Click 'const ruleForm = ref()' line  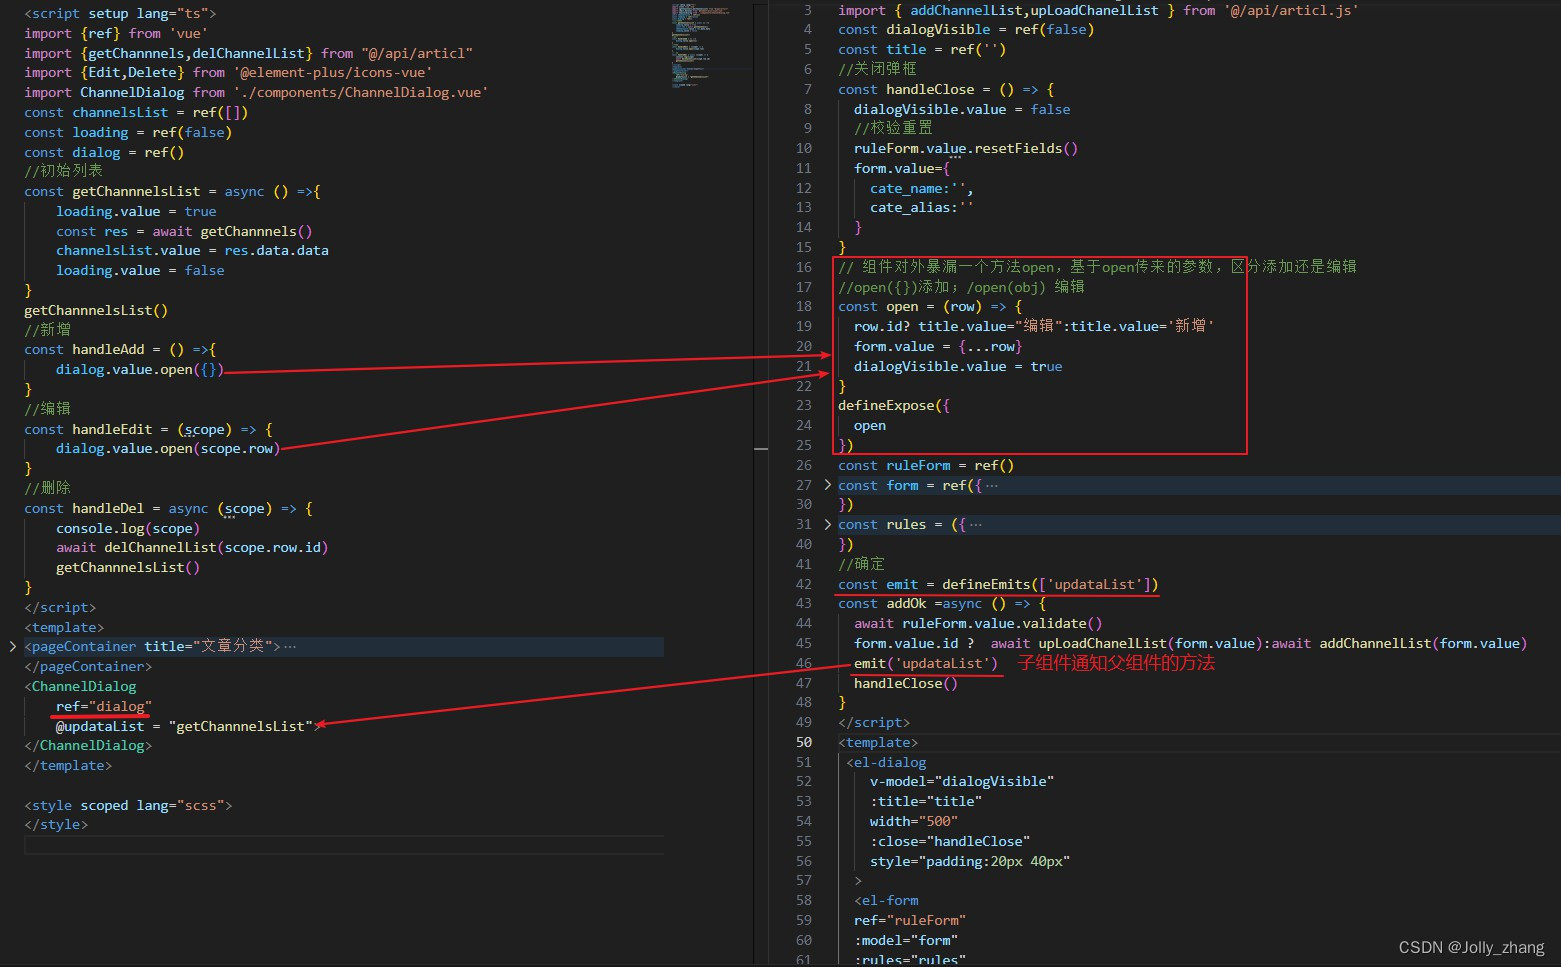(x=926, y=465)
